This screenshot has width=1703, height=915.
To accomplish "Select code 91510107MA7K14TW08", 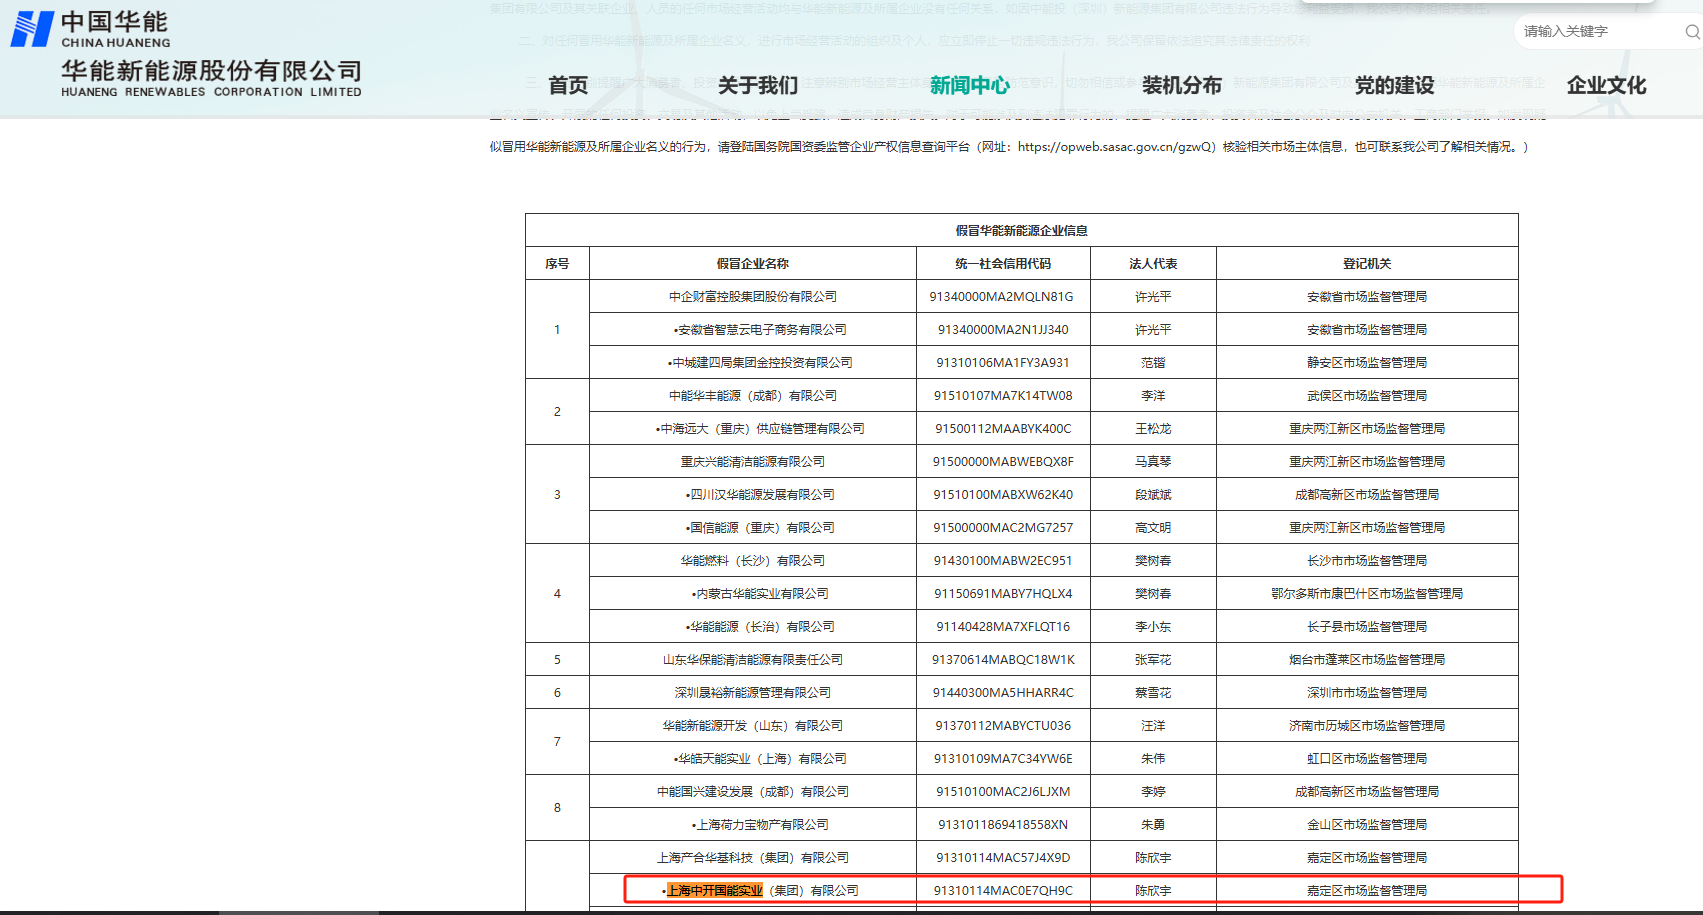I will click(x=1003, y=396).
